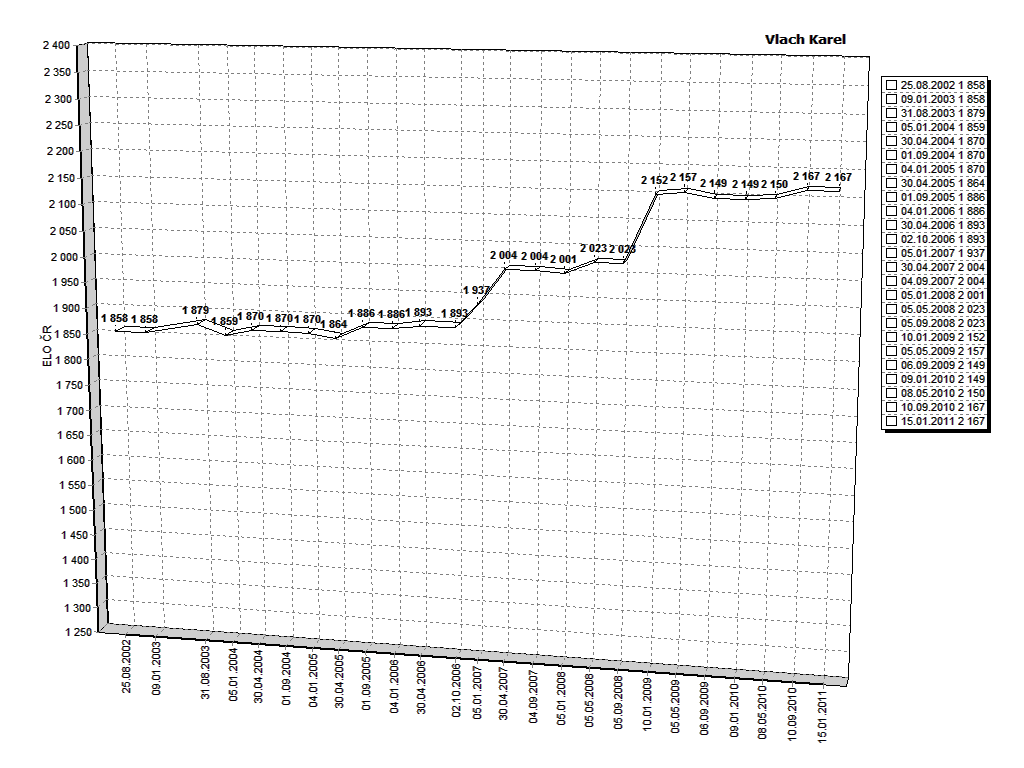Select the 05.05.2009 2 157 legend checkbox
Image resolution: width=1024 pixels, height=768 pixels.
point(891,352)
